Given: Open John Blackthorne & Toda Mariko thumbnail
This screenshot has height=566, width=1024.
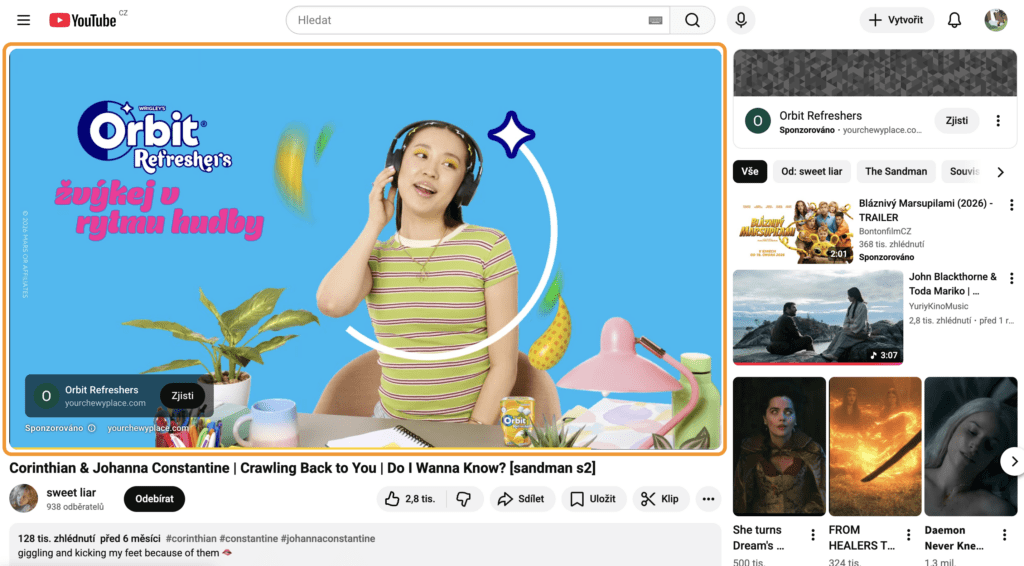Looking at the screenshot, I should 817,317.
